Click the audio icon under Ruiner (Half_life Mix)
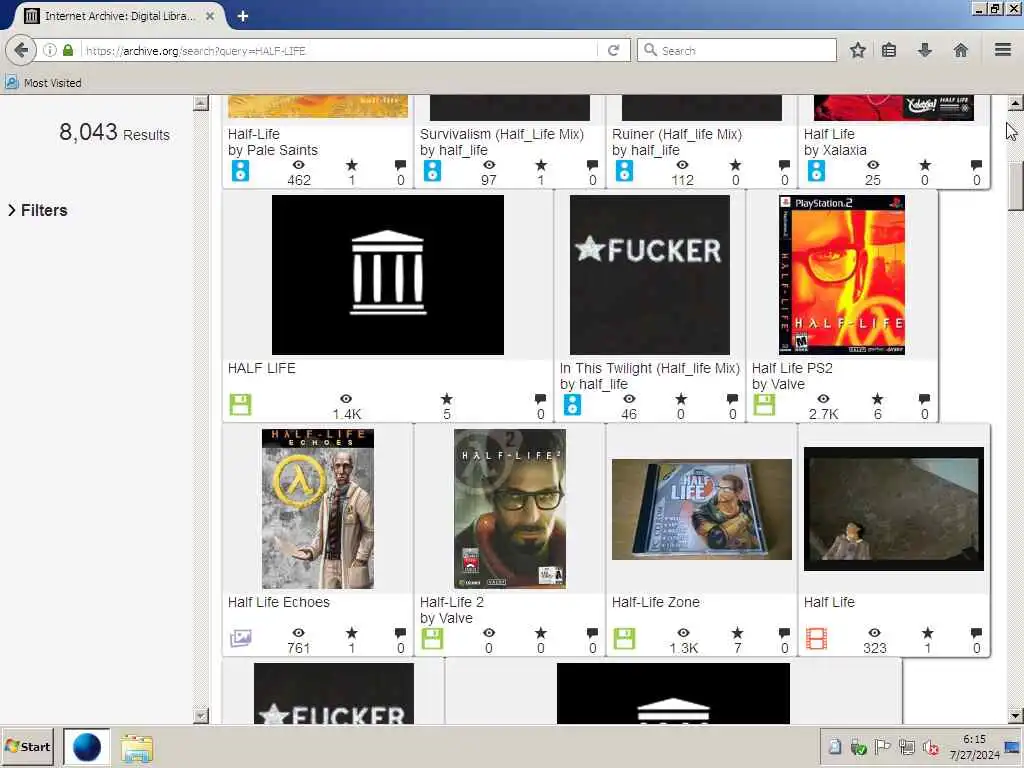This screenshot has width=1024, height=768. click(x=624, y=171)
